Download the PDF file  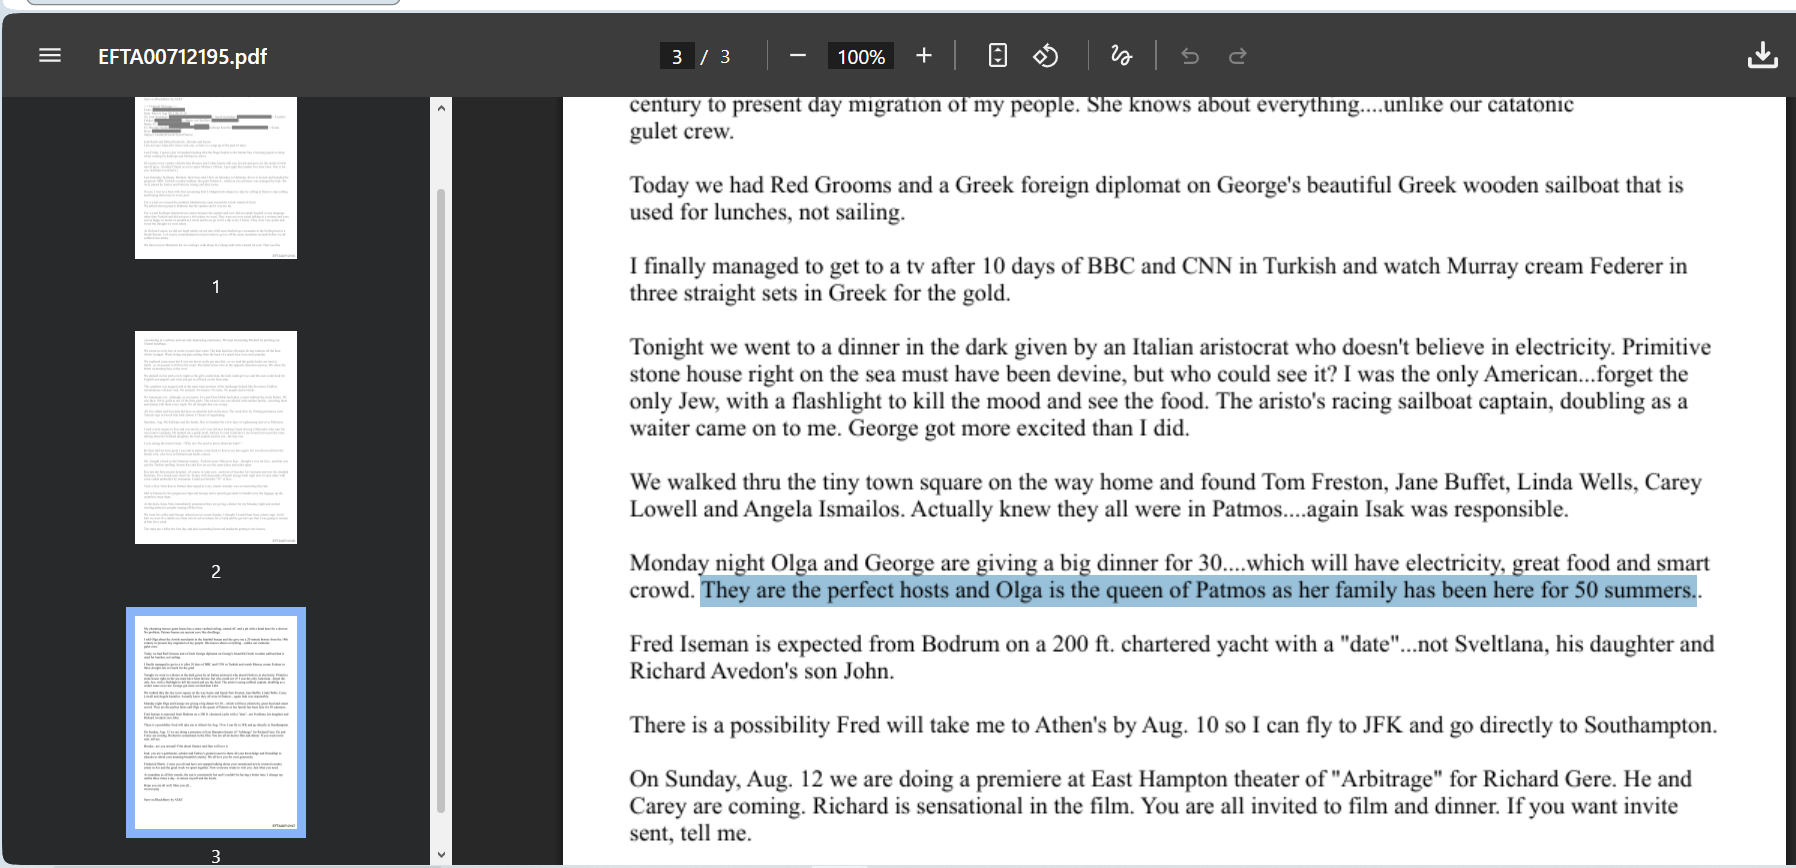click(1762, 56)
